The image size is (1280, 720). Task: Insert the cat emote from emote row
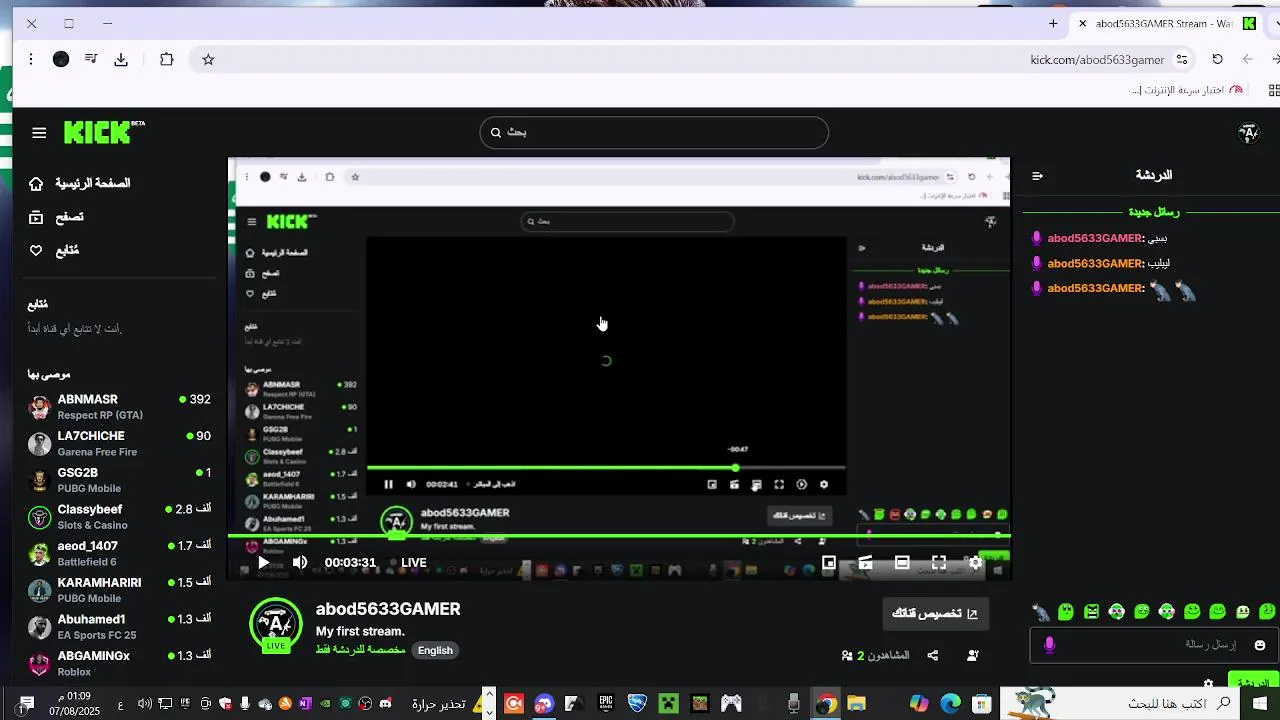click(x=1041, y=611)
